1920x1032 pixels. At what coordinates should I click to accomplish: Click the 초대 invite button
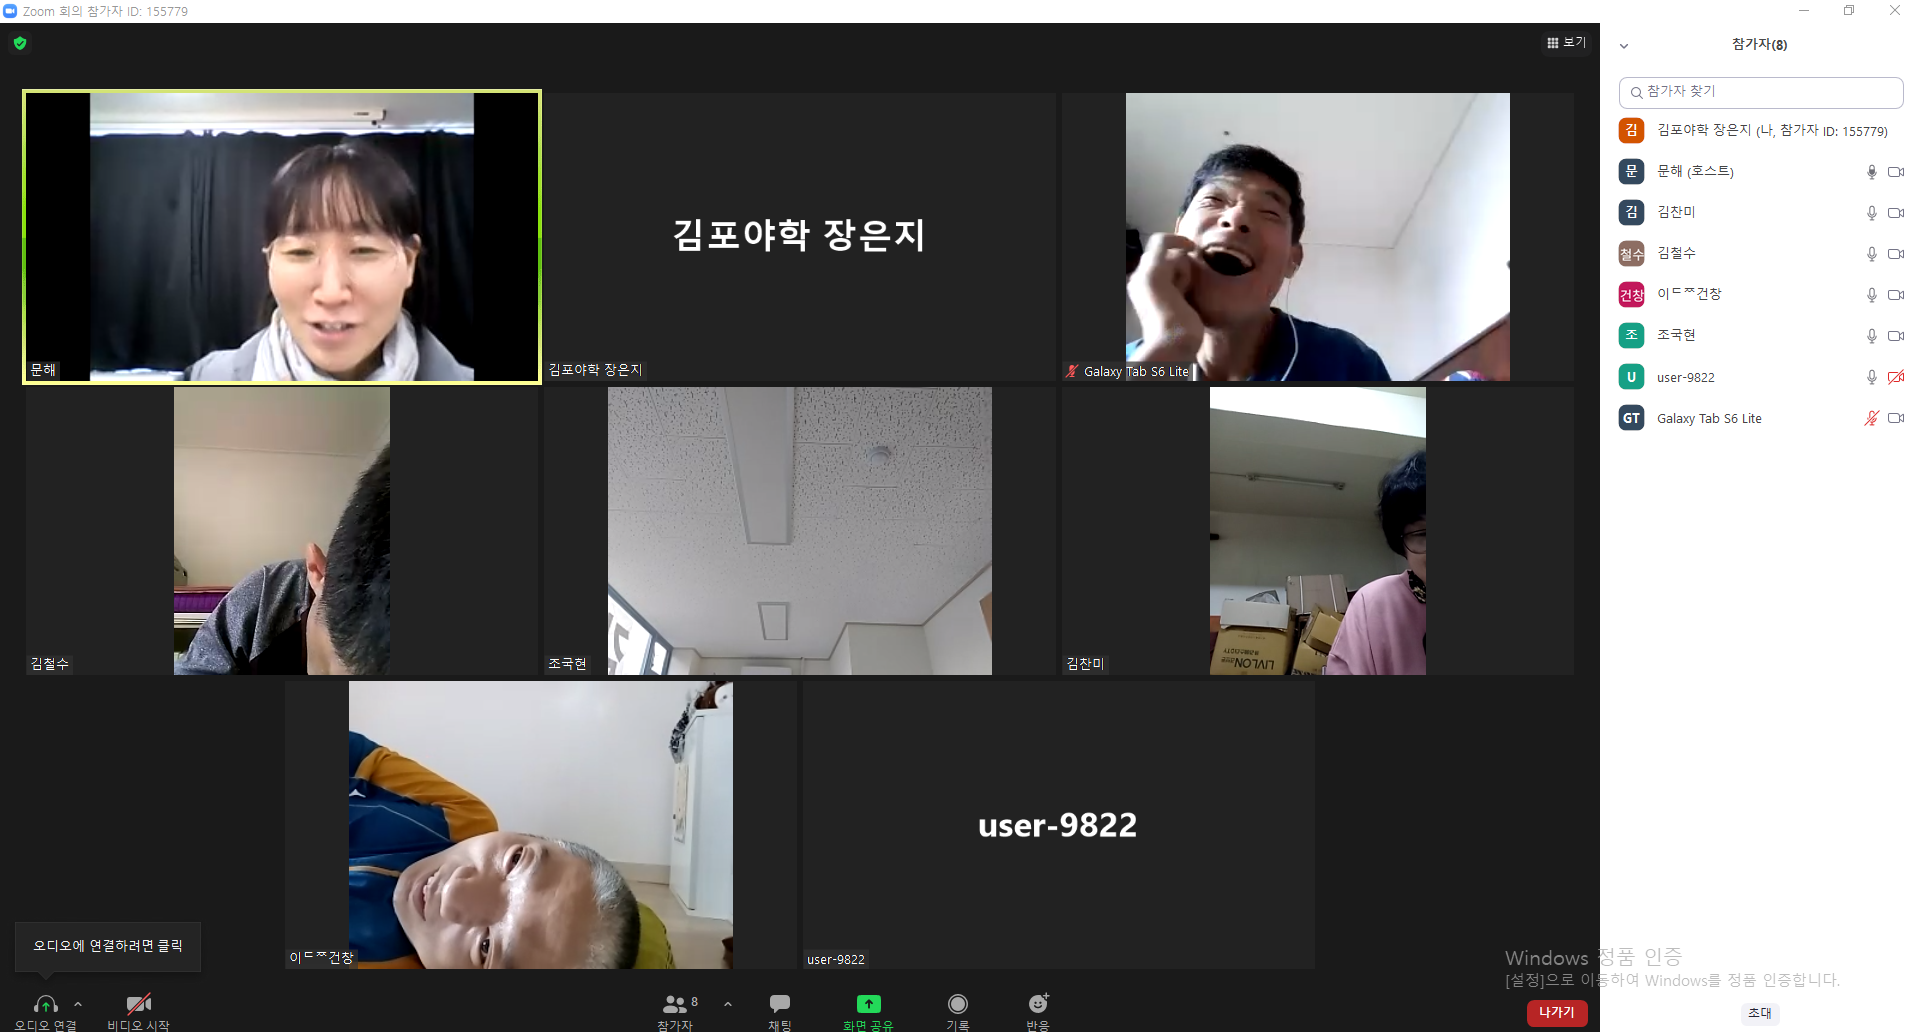(x=1760, y=1013)
